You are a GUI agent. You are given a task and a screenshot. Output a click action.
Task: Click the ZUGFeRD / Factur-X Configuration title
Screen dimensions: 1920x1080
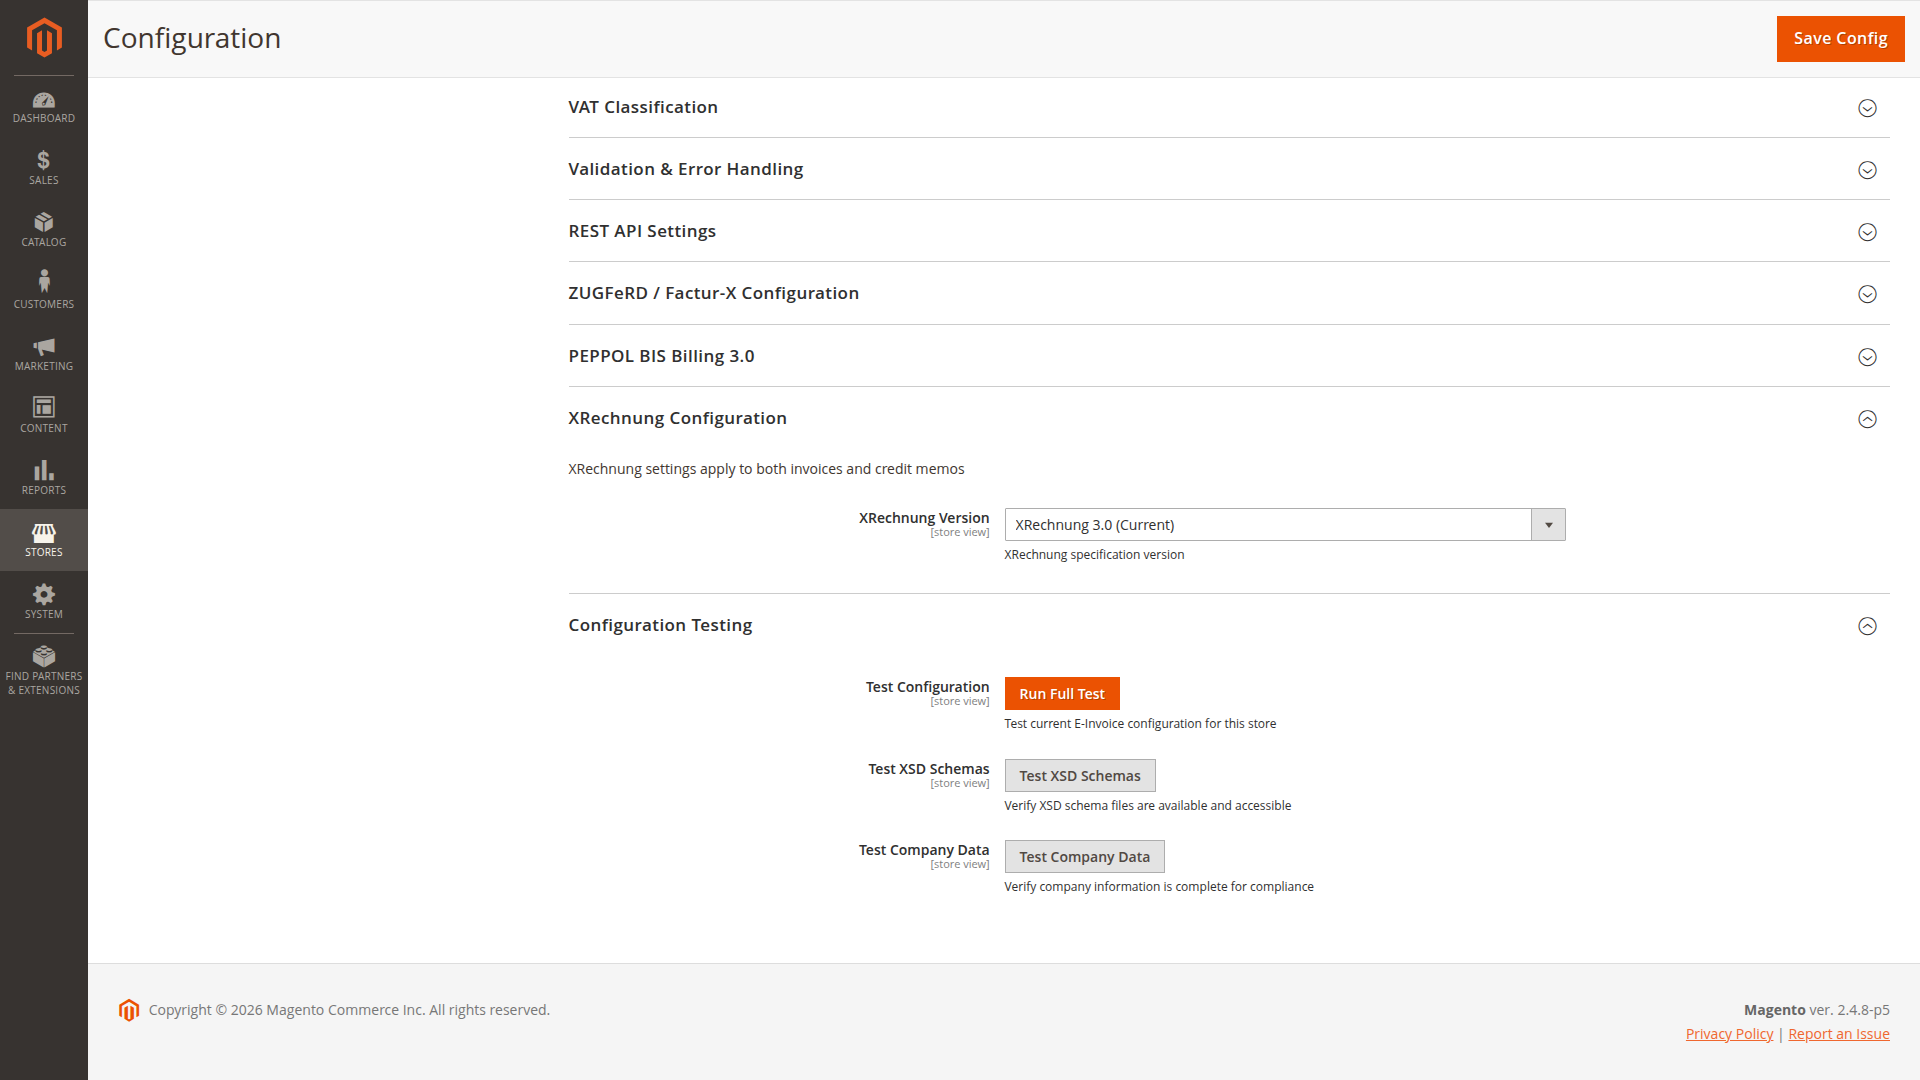pos(714,293)
